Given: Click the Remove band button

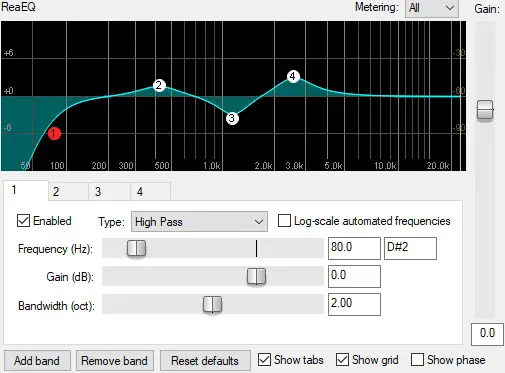Looking at the screenshot, I should [x=114, y=361].
